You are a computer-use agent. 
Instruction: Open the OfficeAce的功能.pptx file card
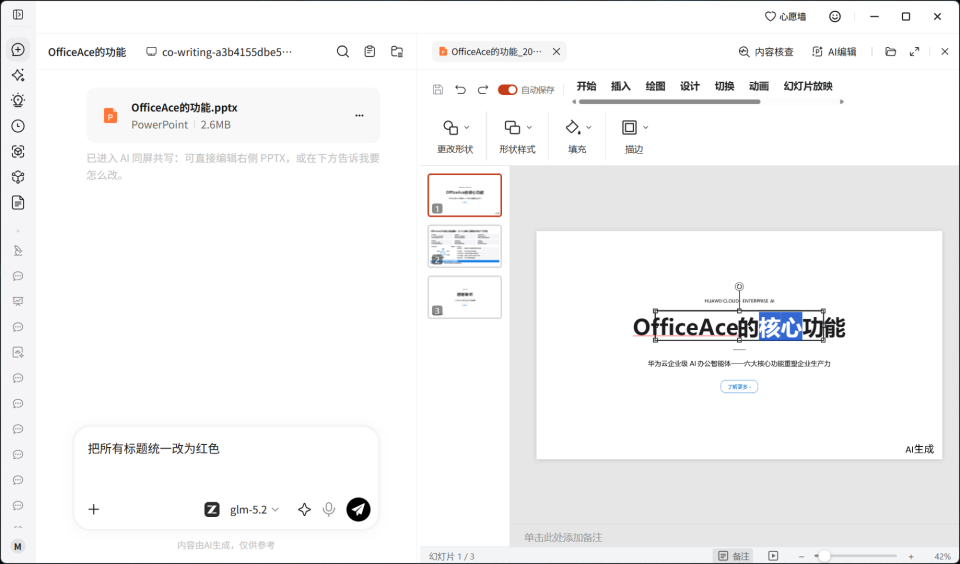pos(233,115)
